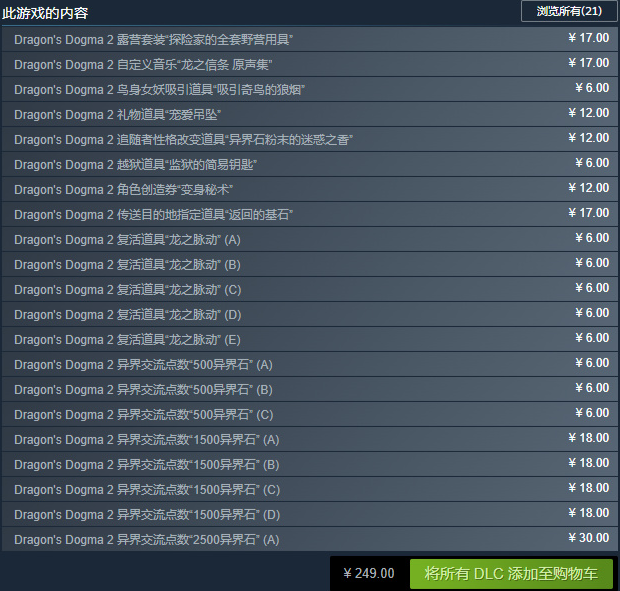Open the 自定义音乐 原声集 DLC
620x591 pixels.
(x=310, y=64)
